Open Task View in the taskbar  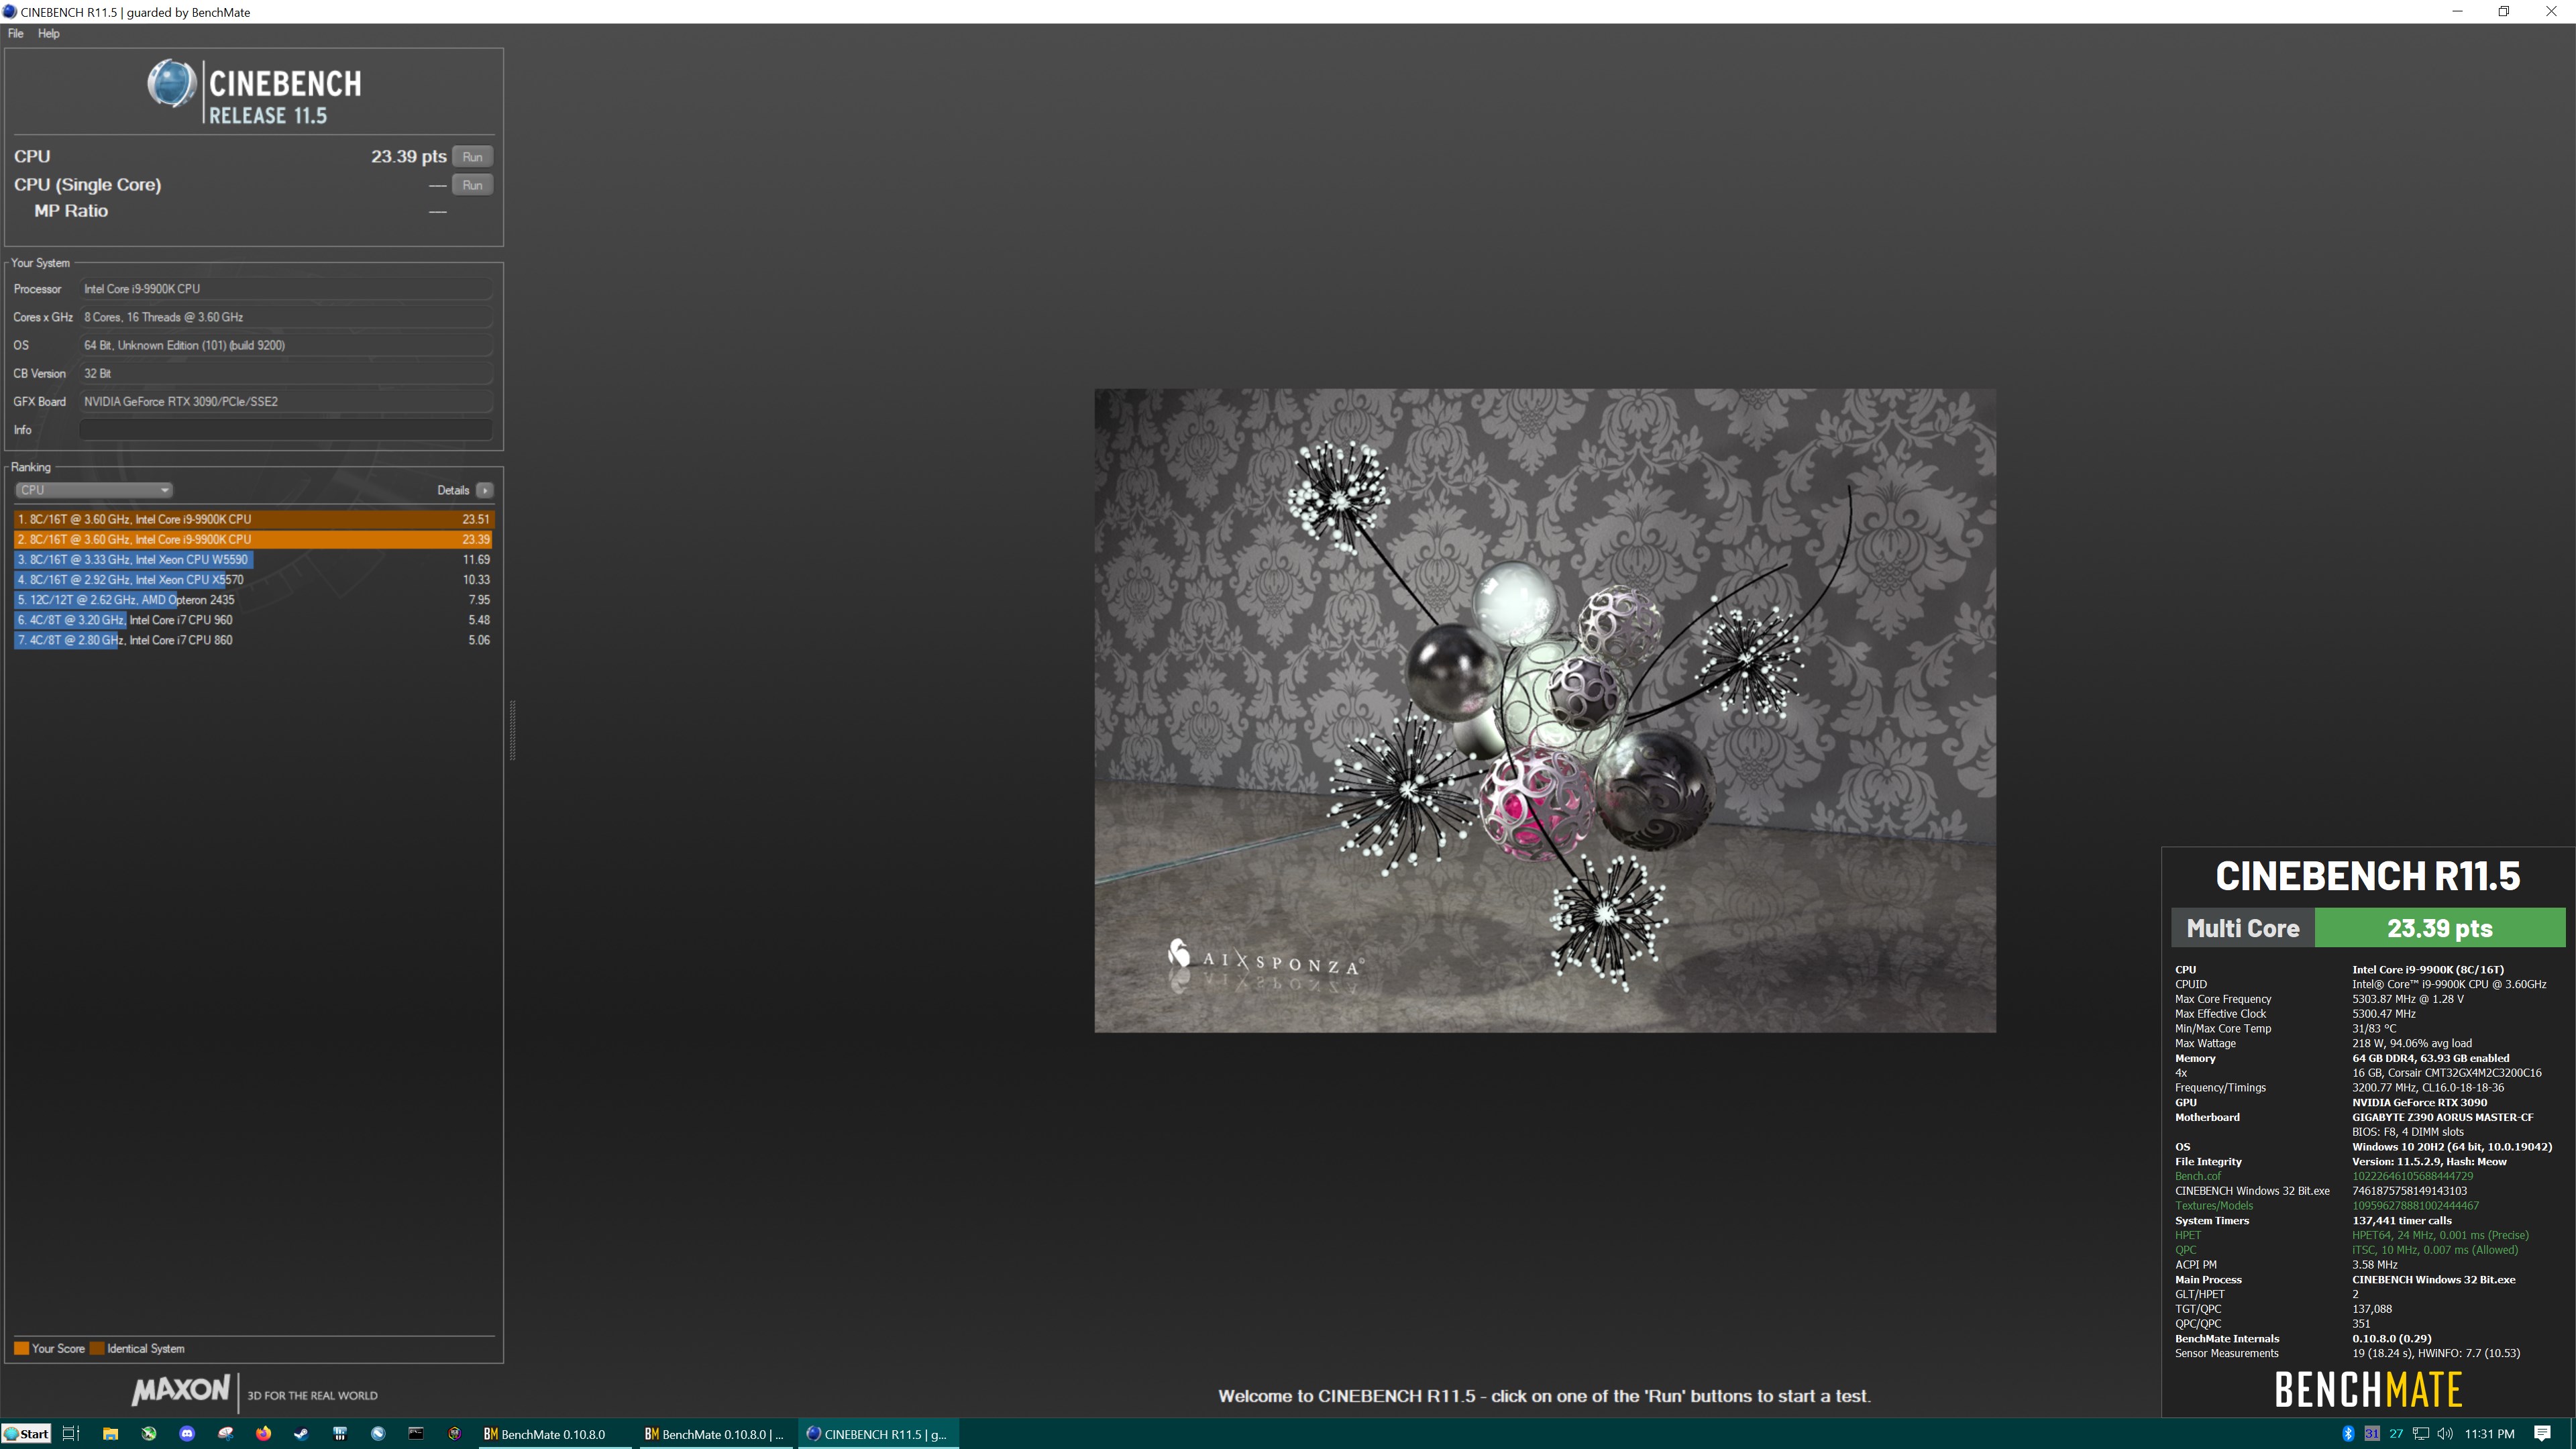click(70, 1433)
